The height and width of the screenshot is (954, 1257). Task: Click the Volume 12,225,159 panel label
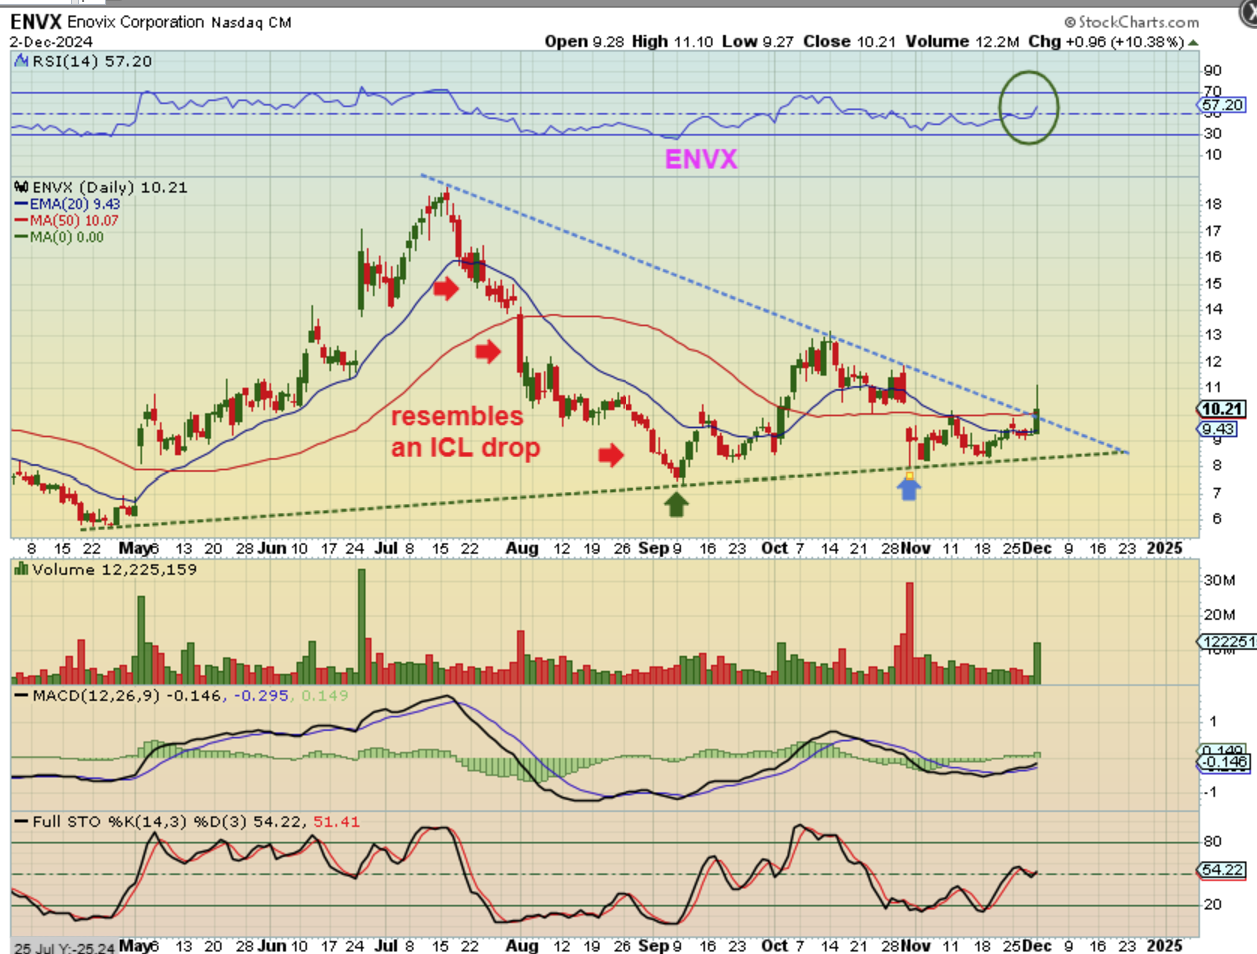pos(114,570)
